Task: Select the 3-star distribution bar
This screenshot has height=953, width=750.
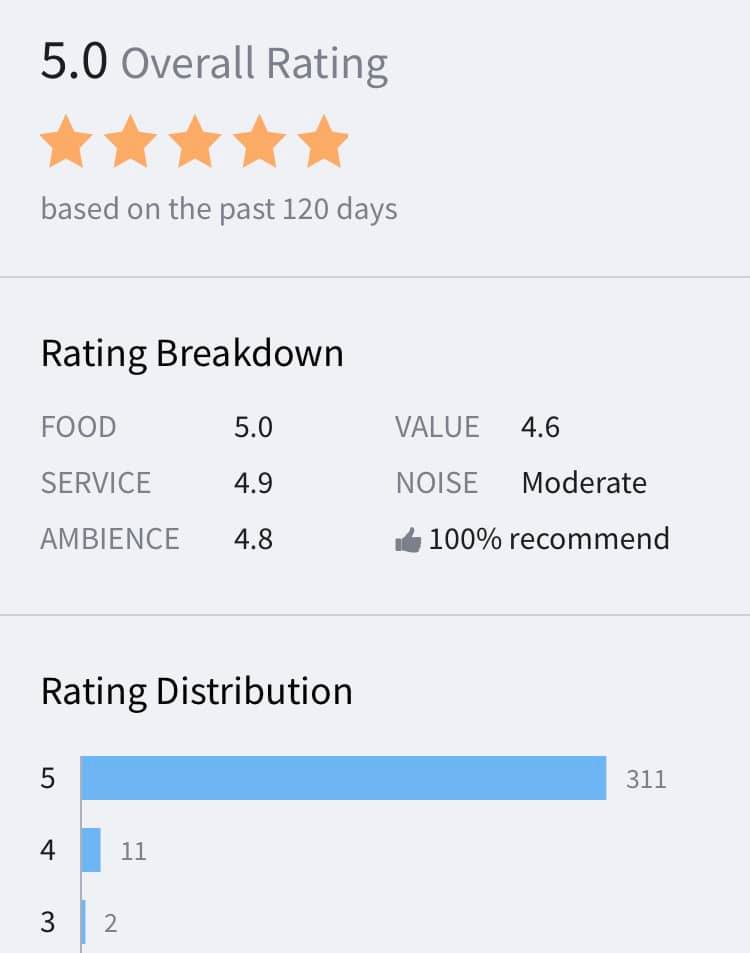Action: click(84, 922)
